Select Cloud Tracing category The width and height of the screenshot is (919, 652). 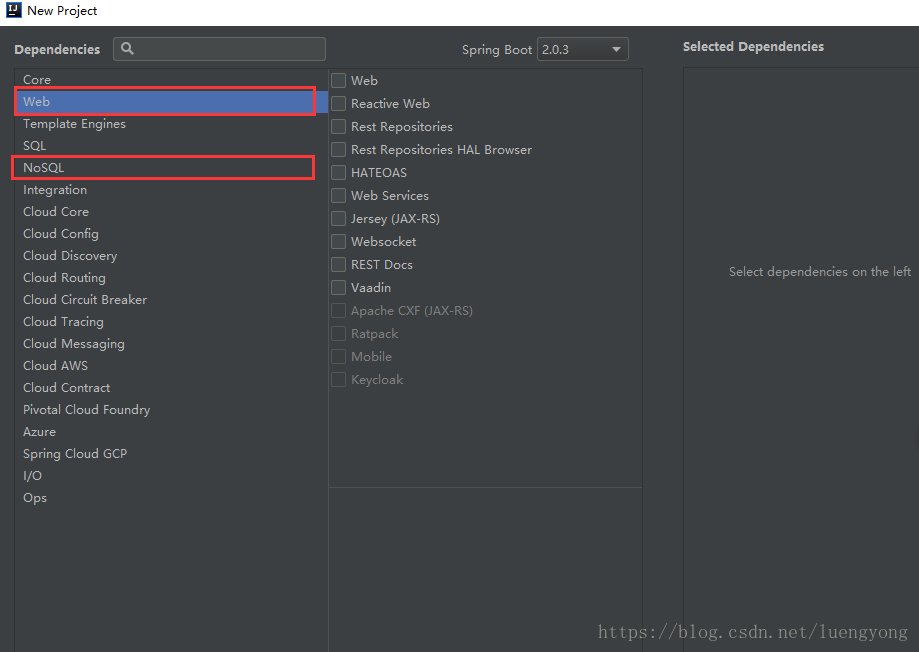171,321
